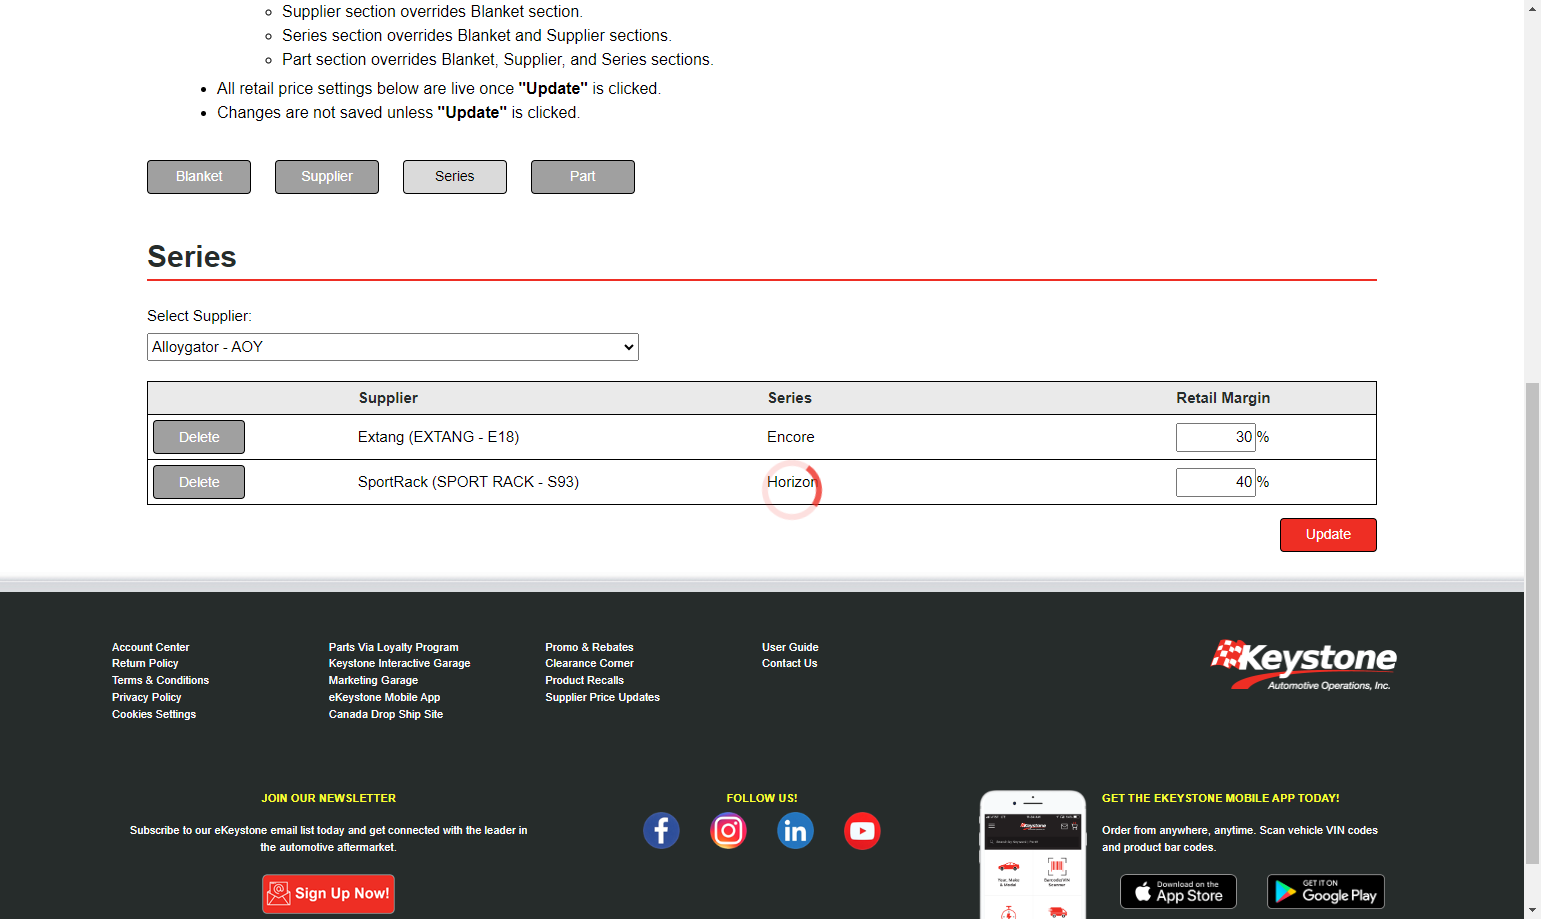Click the red Update button
Image resolution: width=1541 pixels, height=919 pixels.
tap(1328, 535)
